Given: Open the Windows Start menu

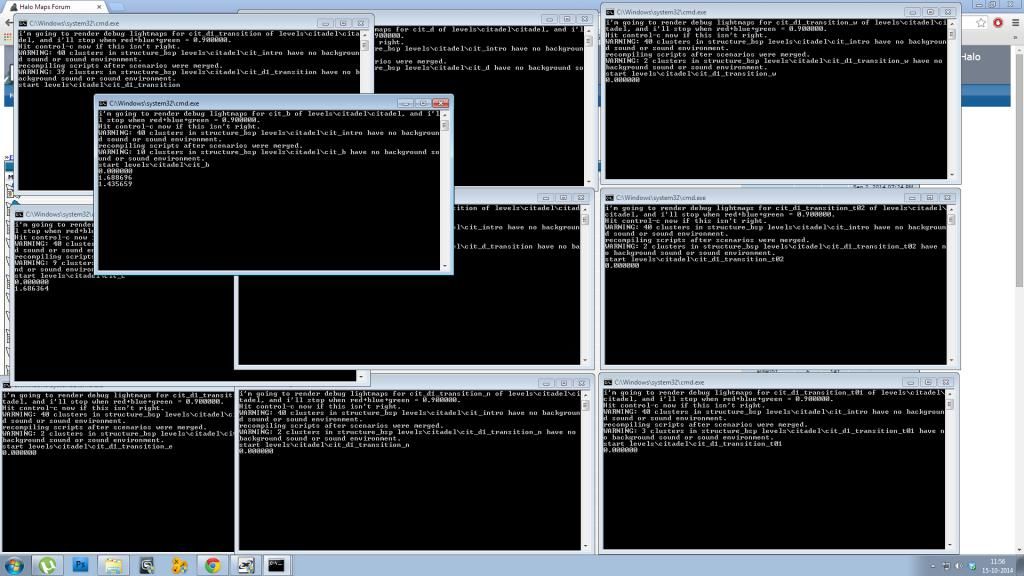Looking at the screenshot, I should point(13,565).
